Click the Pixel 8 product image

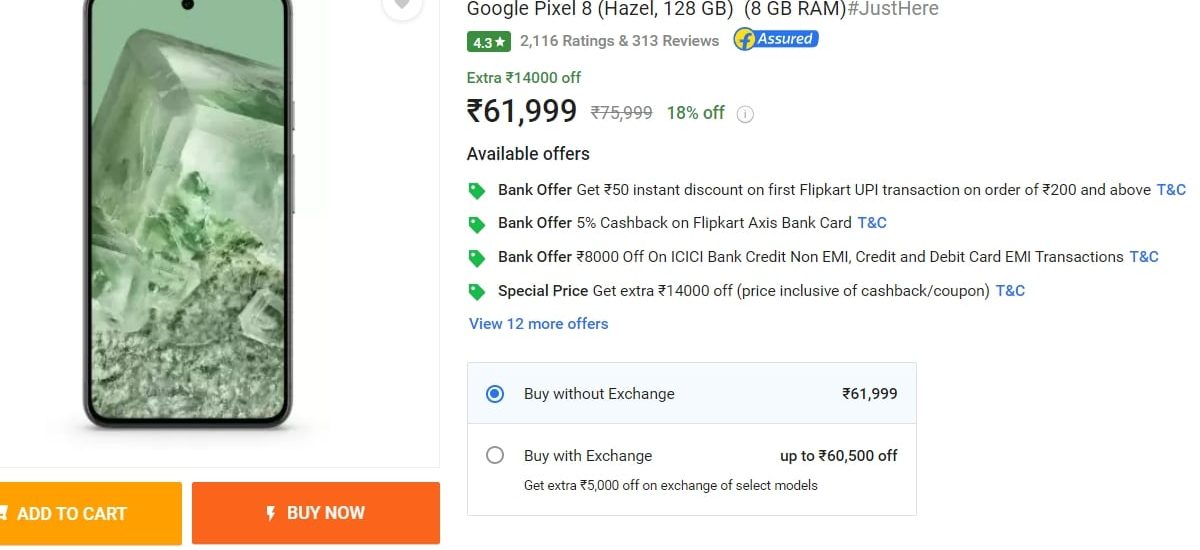point(188,220)
